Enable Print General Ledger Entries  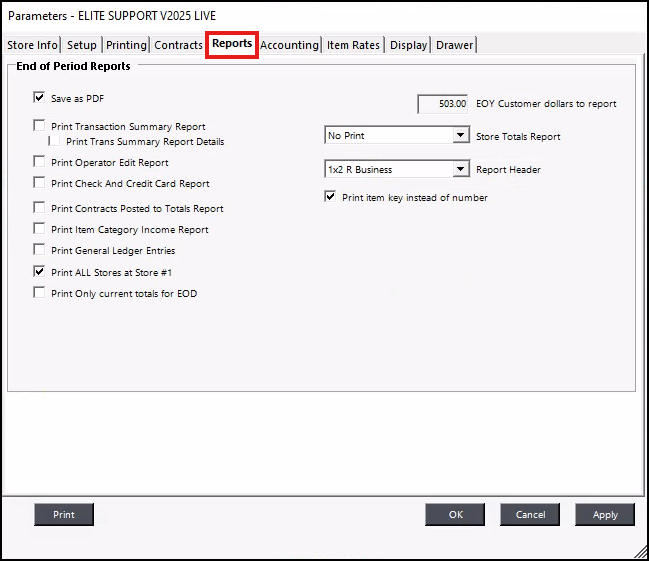(x=39, y=250)
